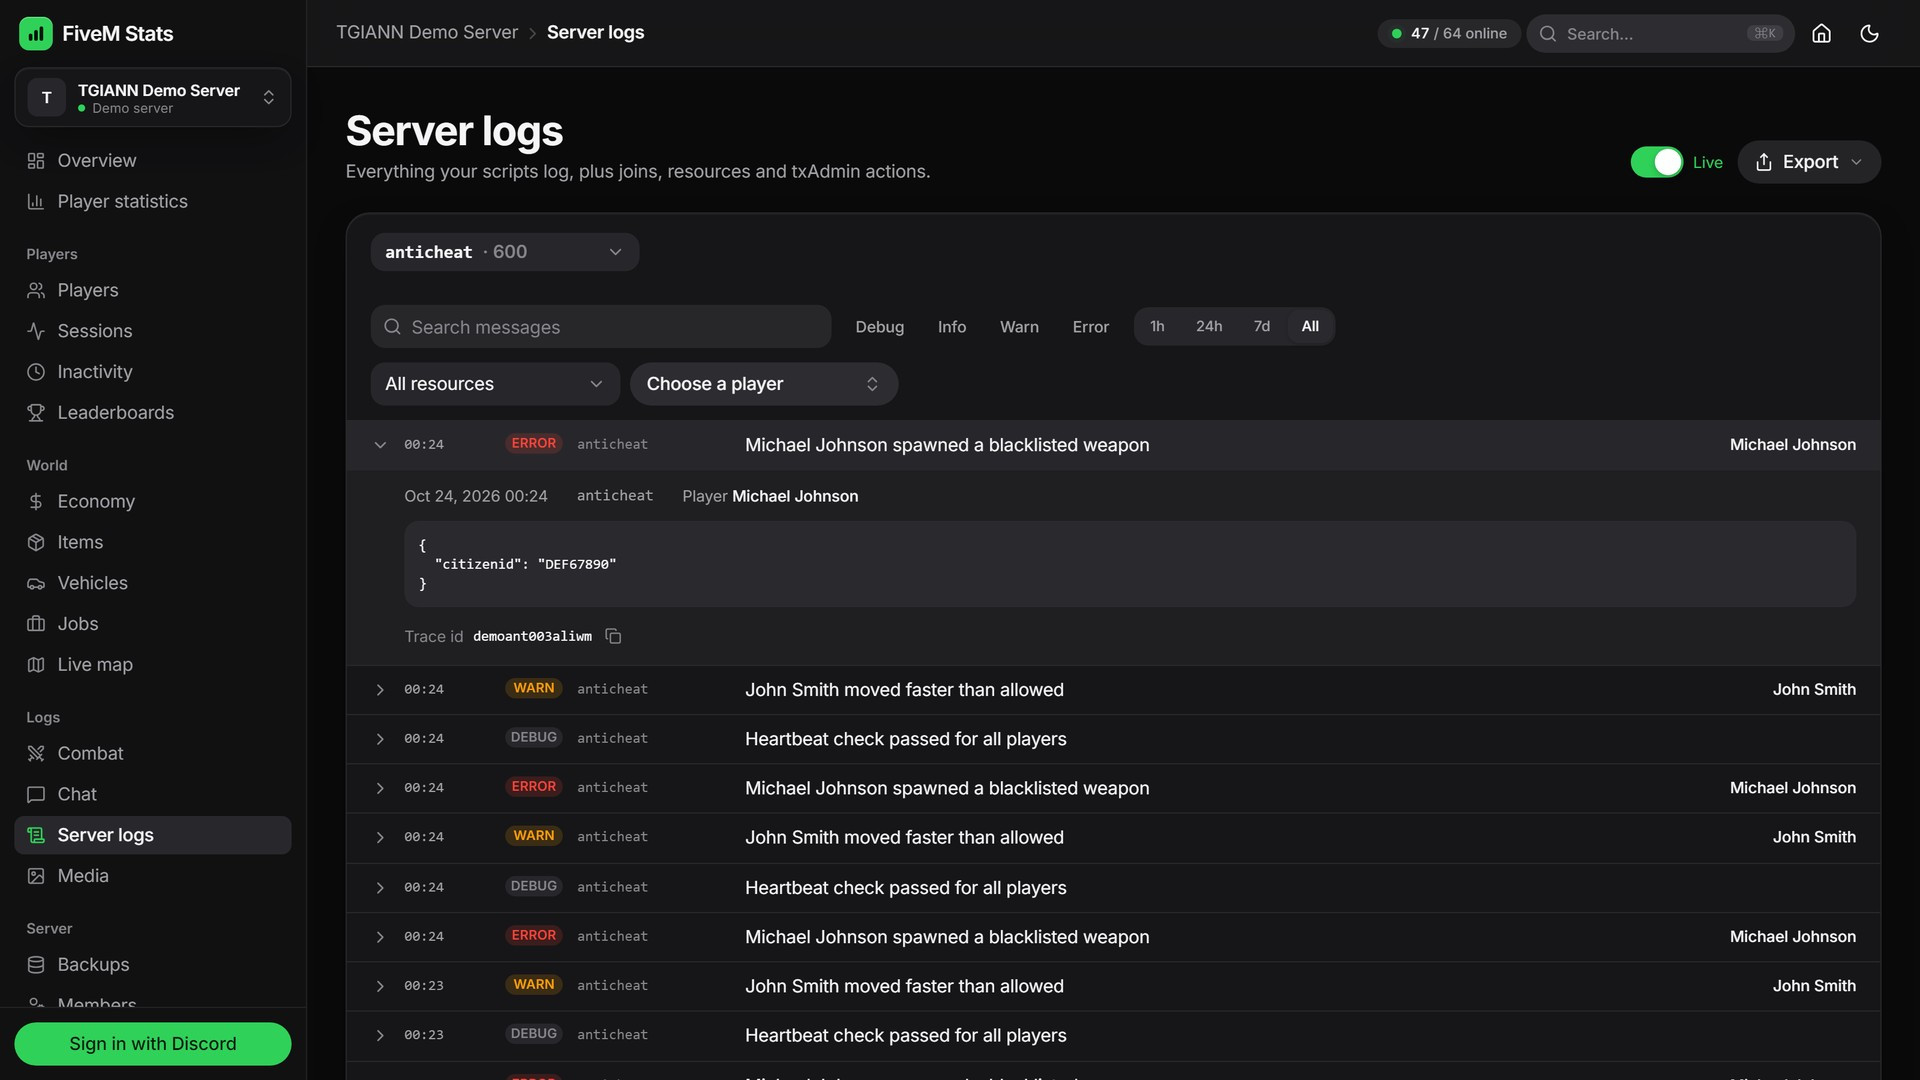Open the Items page

tap(153, 542)
